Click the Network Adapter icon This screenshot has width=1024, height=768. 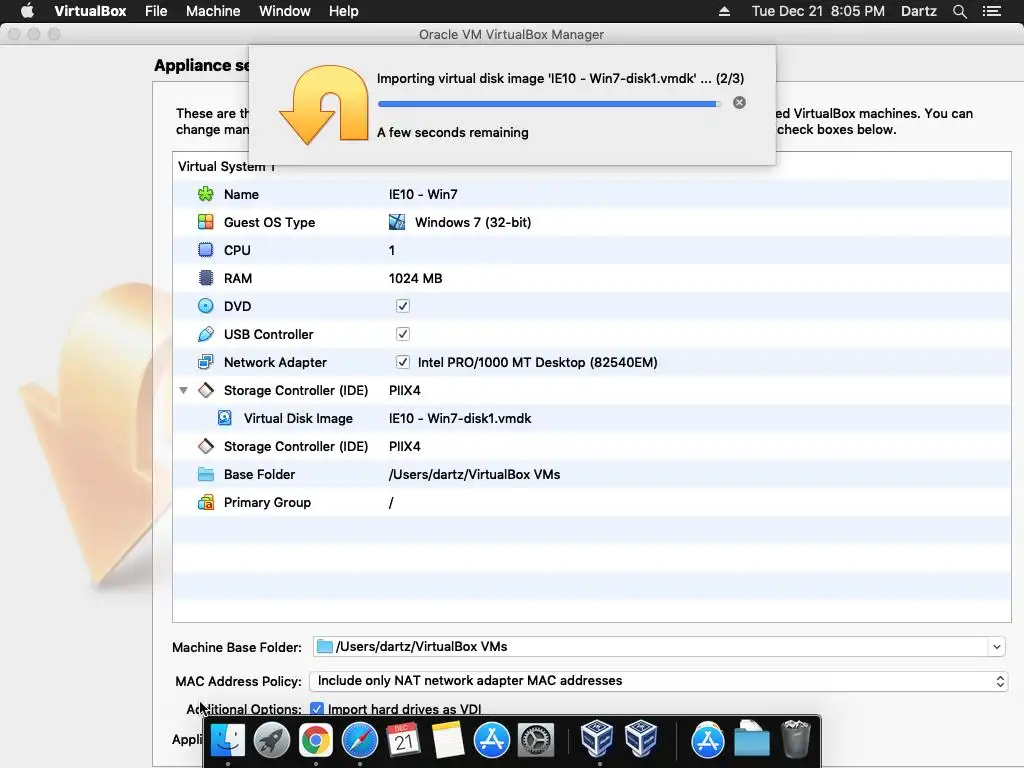point(206,362)
